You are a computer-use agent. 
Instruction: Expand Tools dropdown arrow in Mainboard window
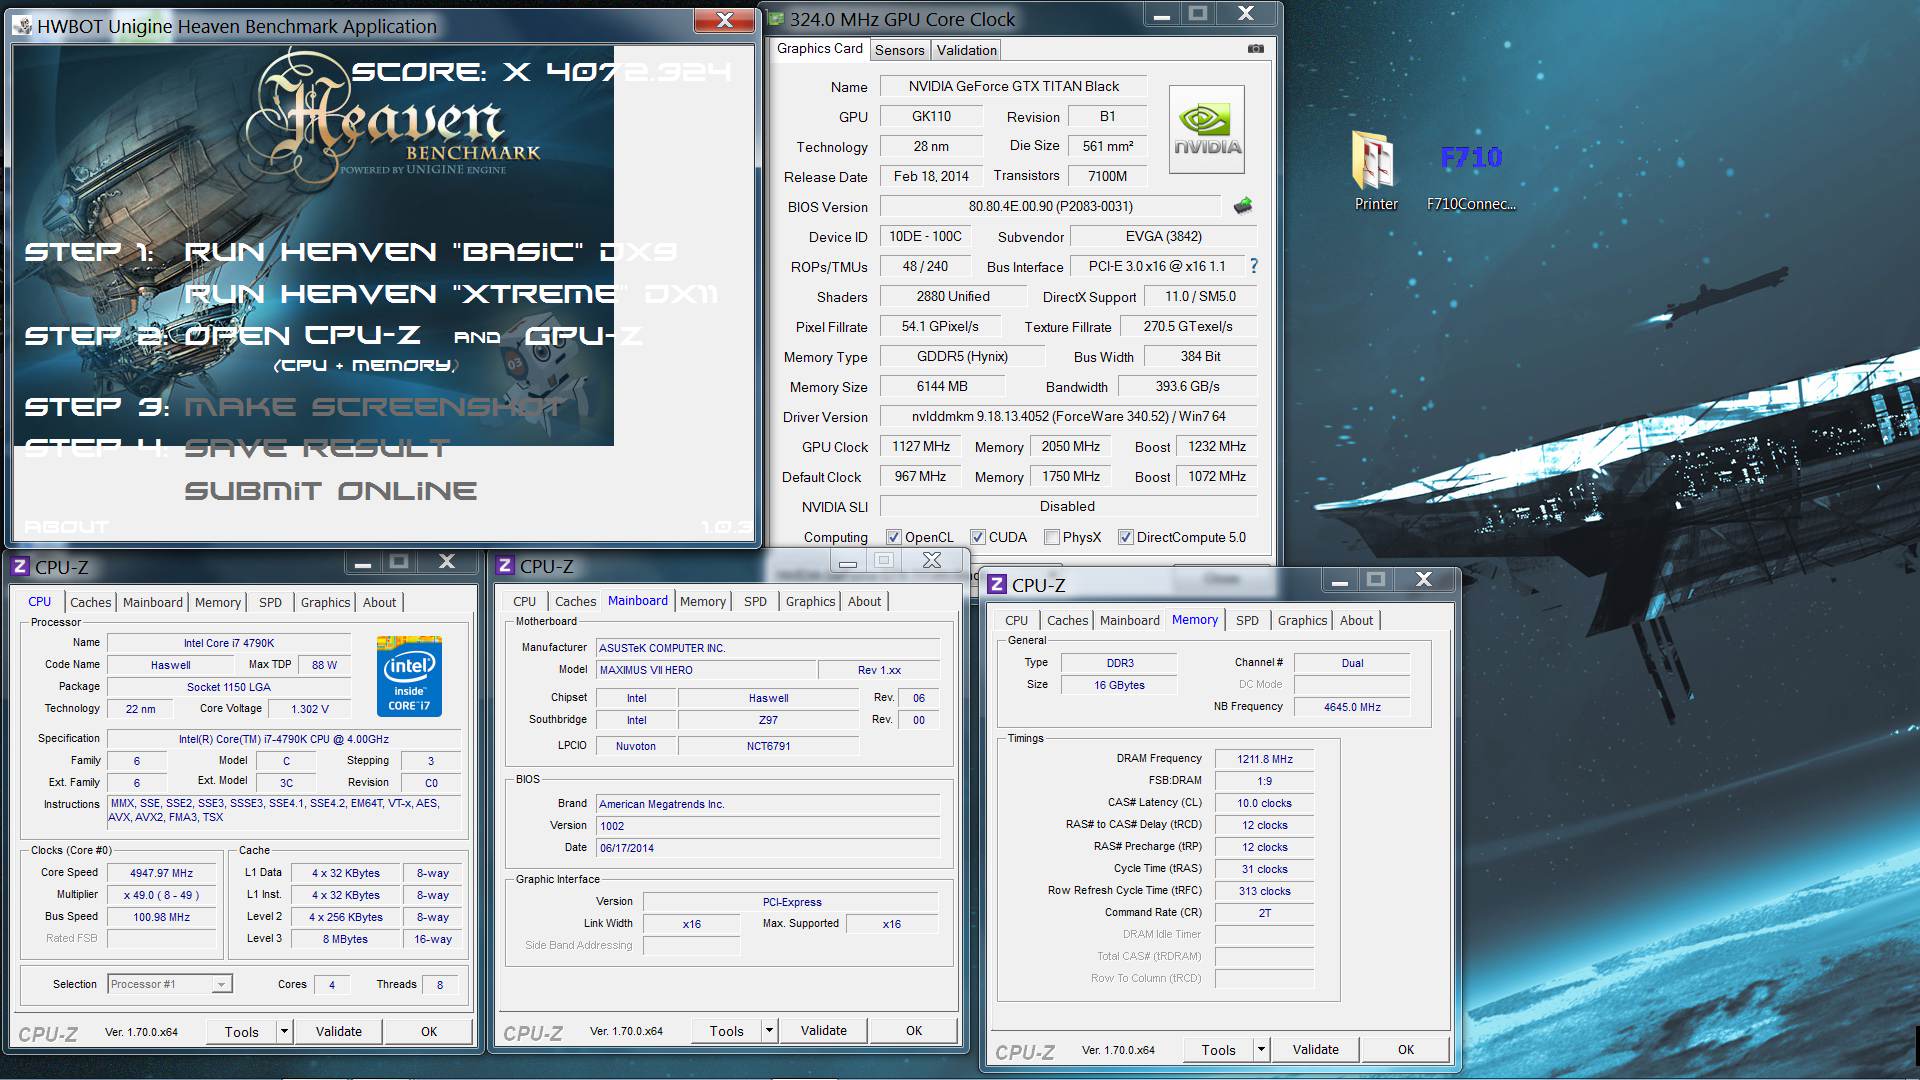click(770, 1030)
